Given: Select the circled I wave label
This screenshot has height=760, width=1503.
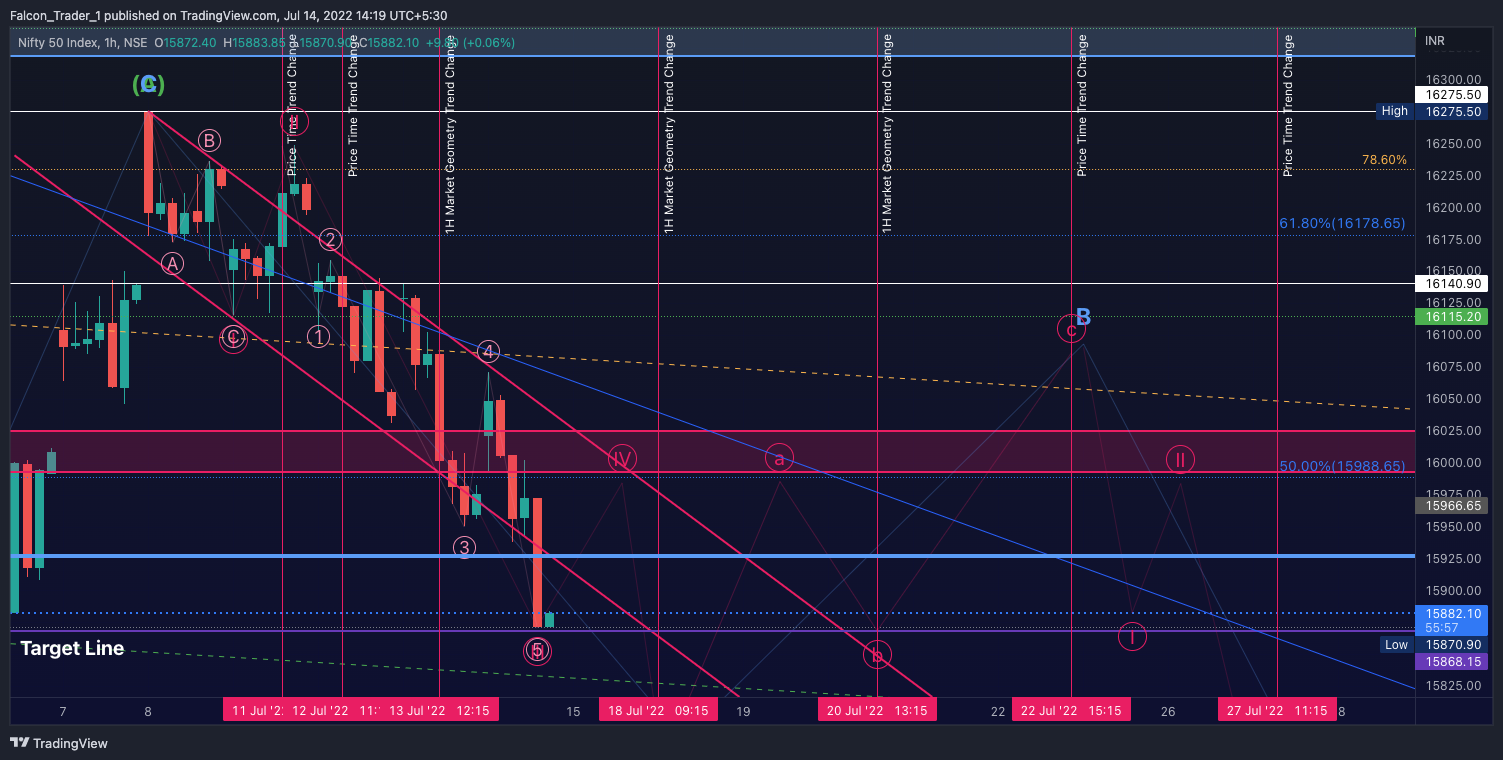Looking at the screenshot, I should [1132, 637].
